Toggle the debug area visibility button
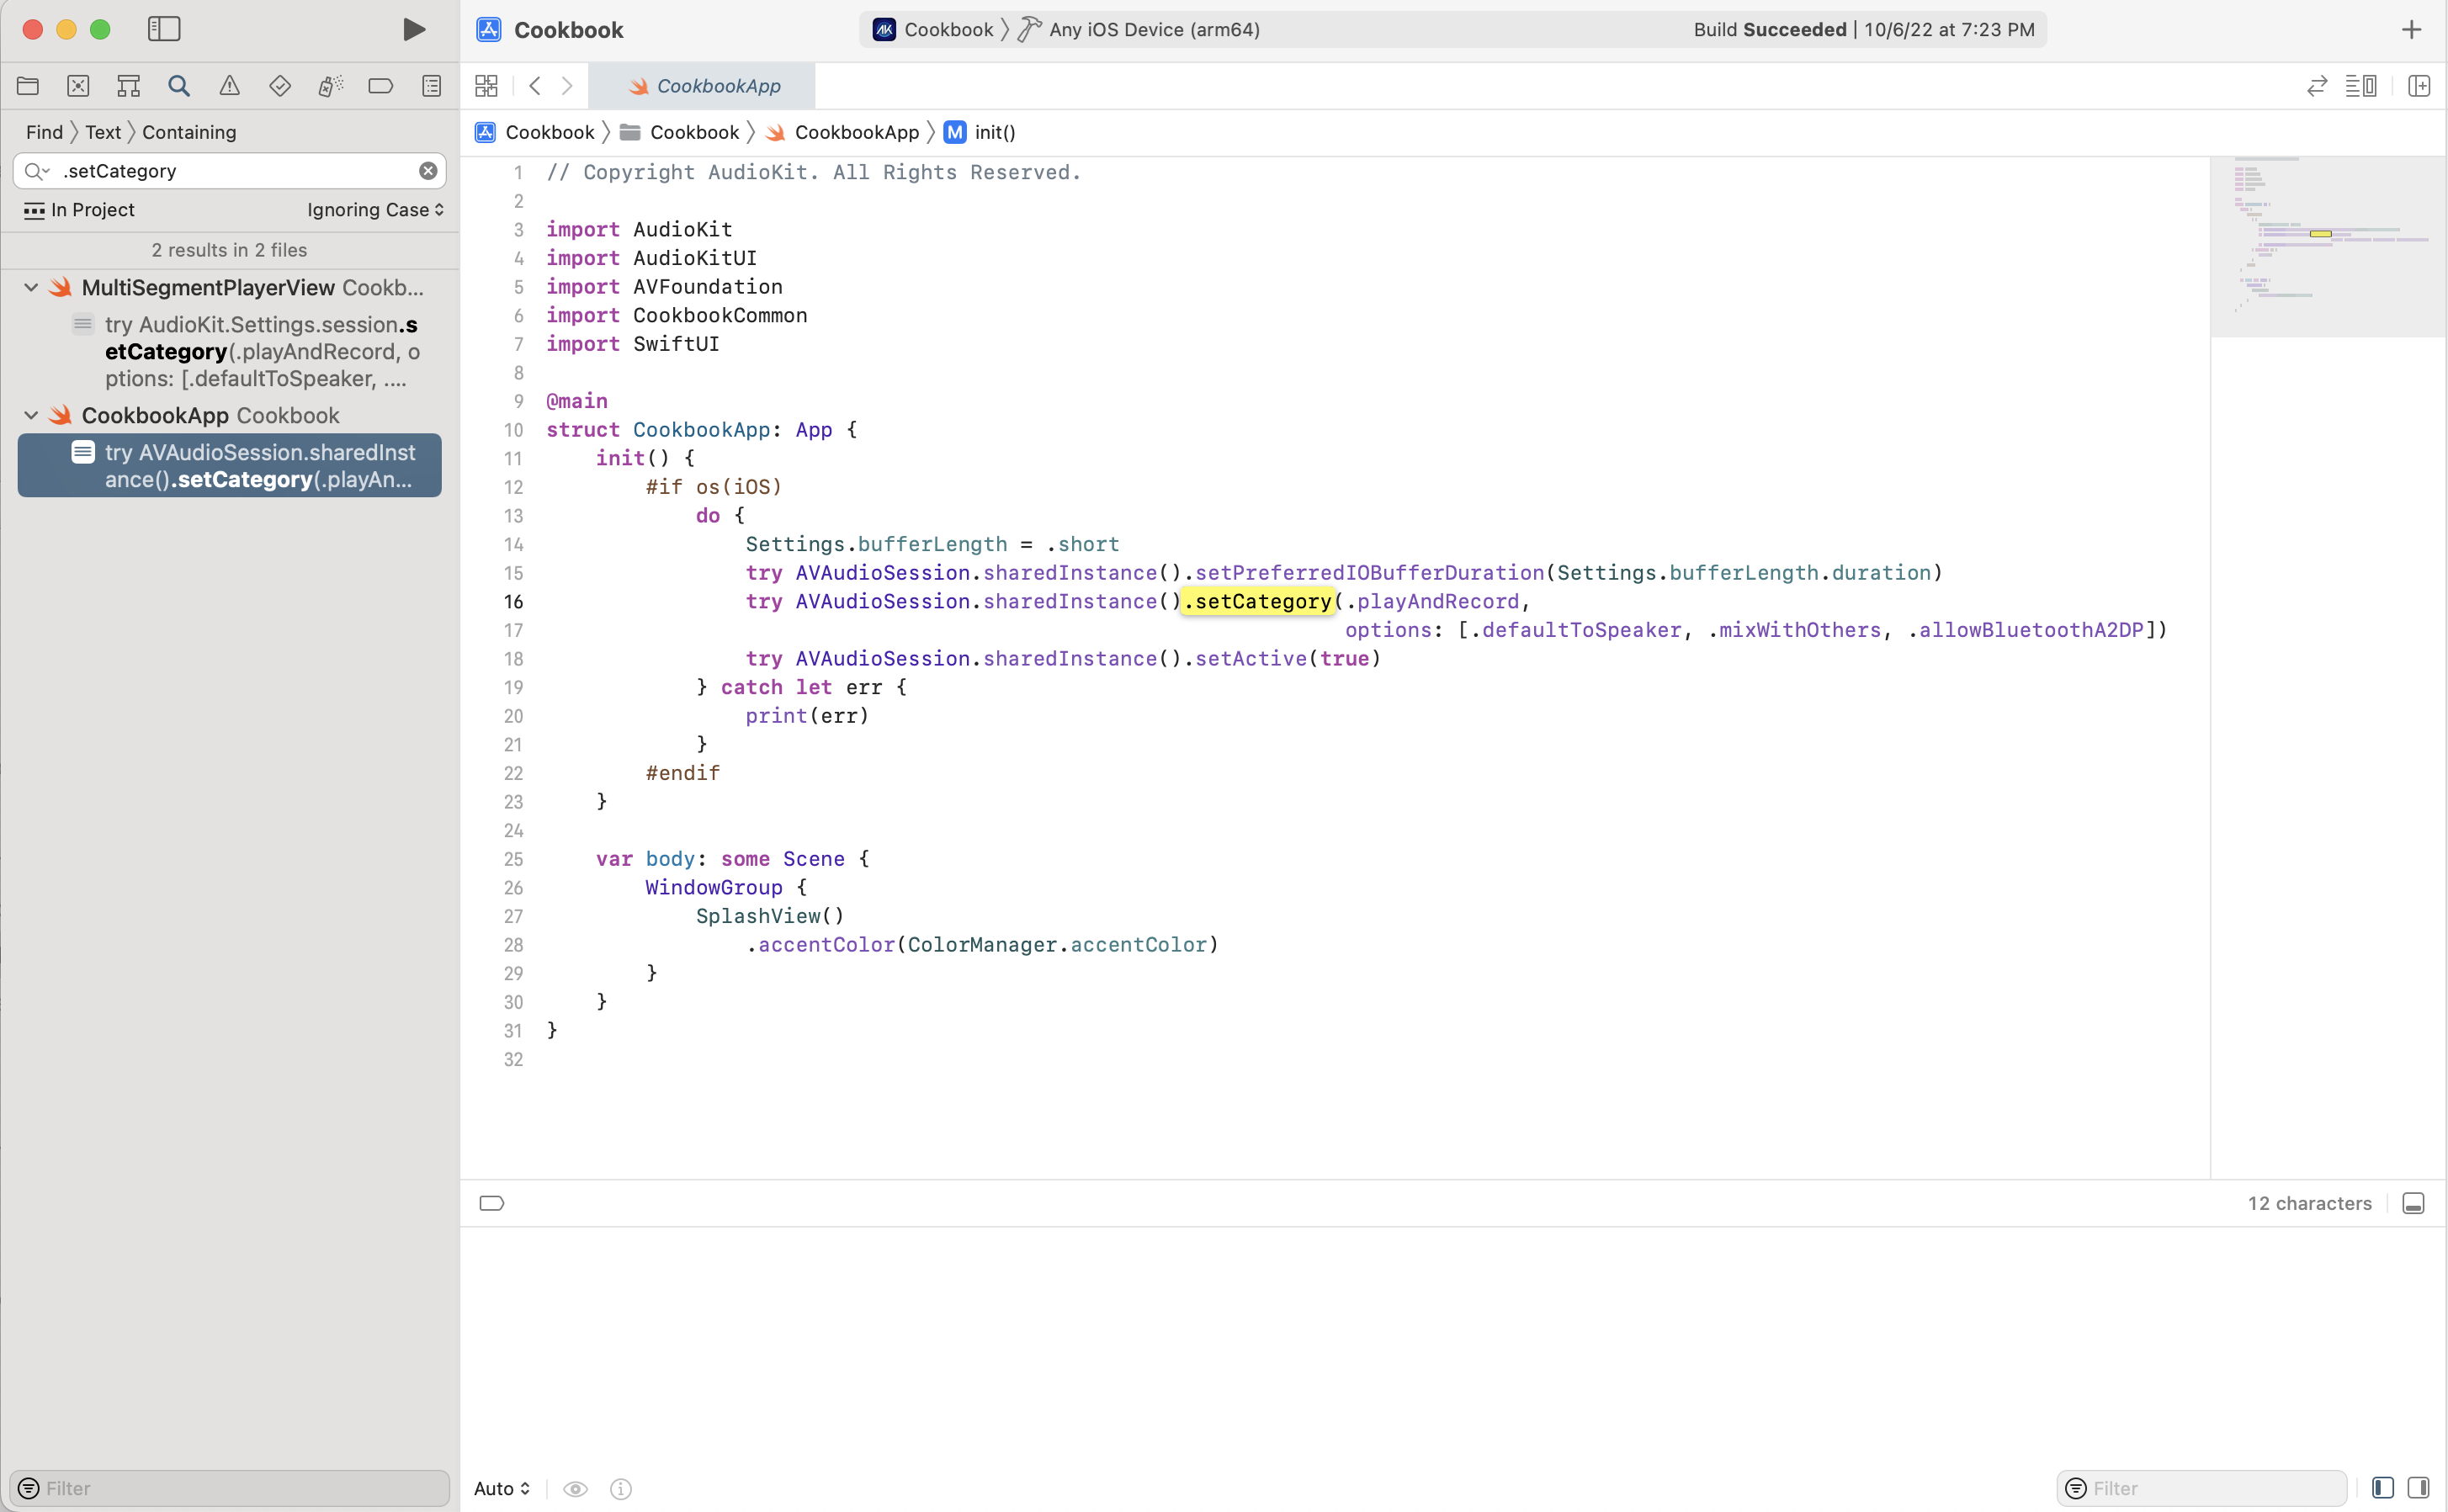Viewport: 2448px width, 1512px height. (2413, 1203)
